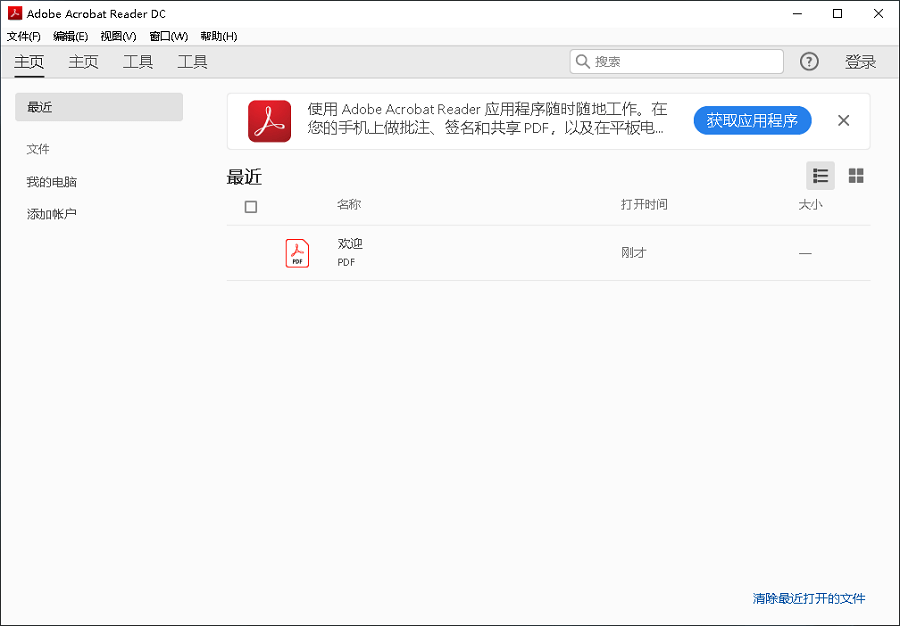Check the select-all files checkbox
Viewport: 900px width, 626px height.
250,206
